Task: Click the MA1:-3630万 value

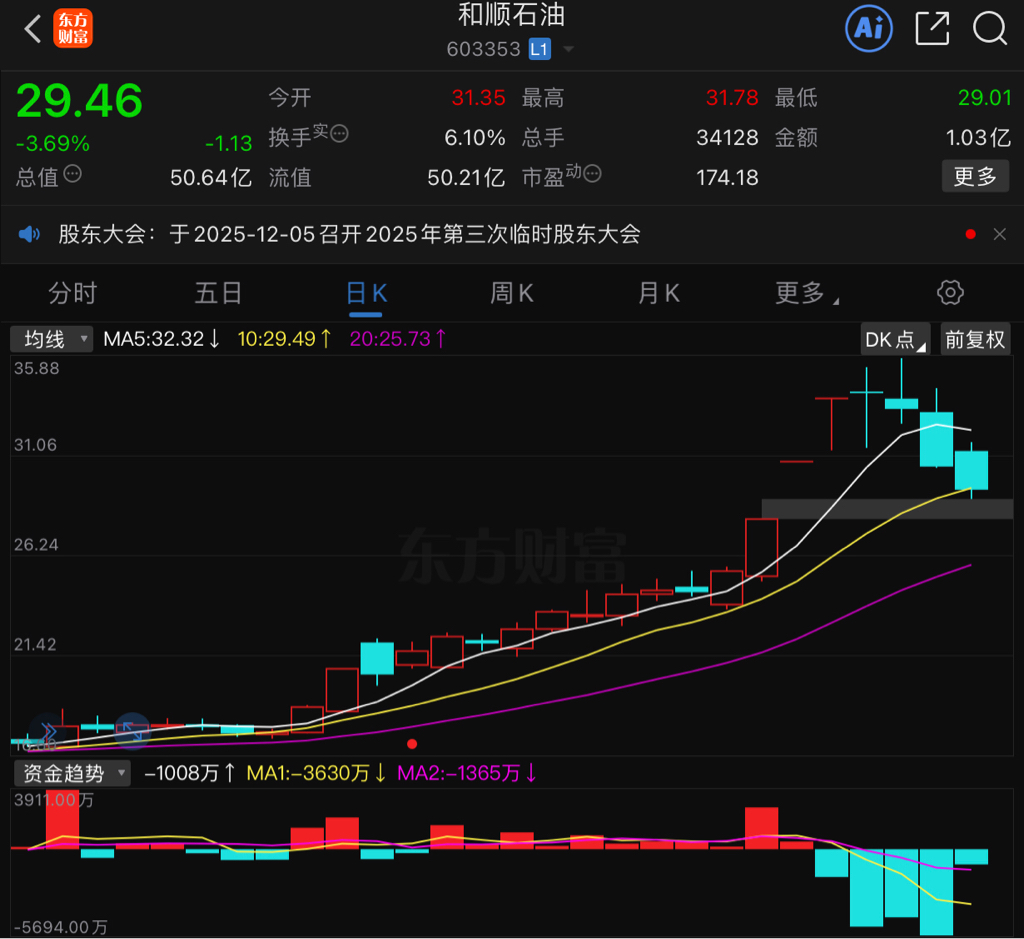Action: [316, 773]
